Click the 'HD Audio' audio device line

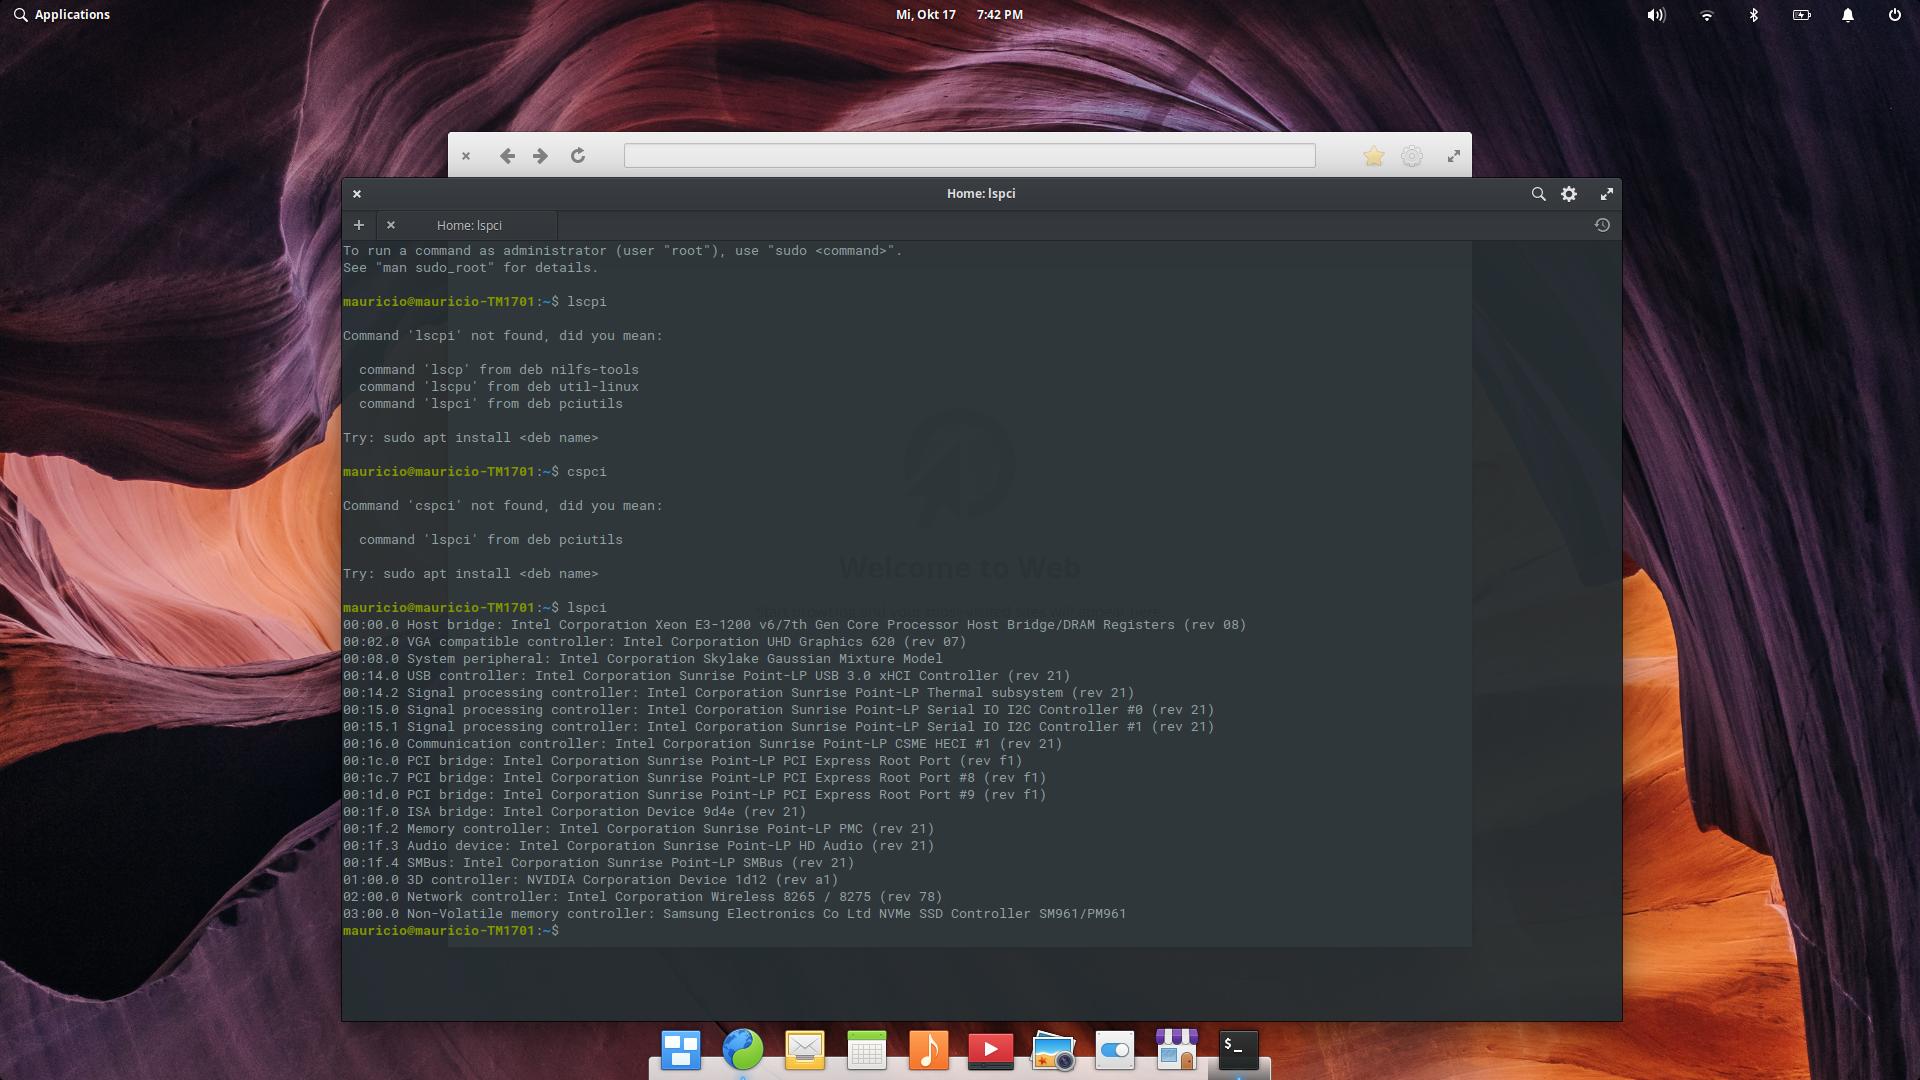639,846
